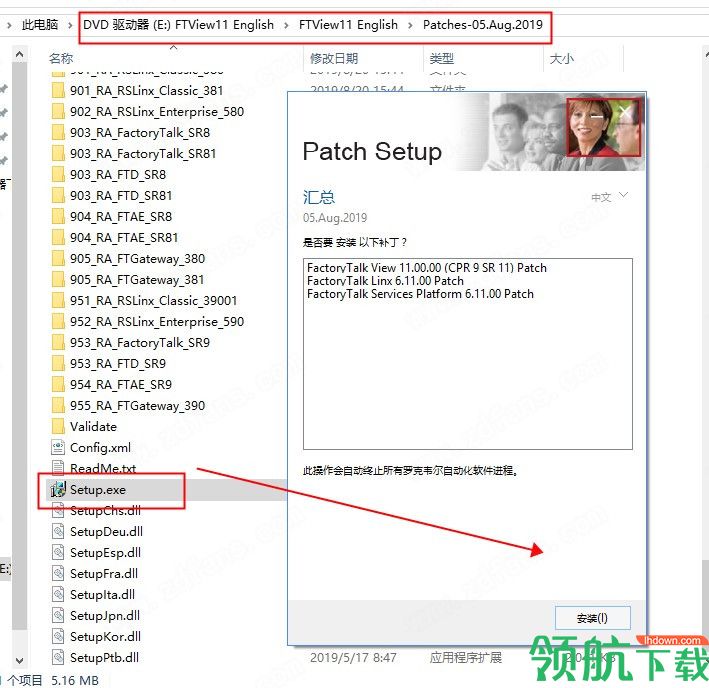Sort by the 大小 column header
This screenshot has width=709, height=688.
(x=562, y=58)
